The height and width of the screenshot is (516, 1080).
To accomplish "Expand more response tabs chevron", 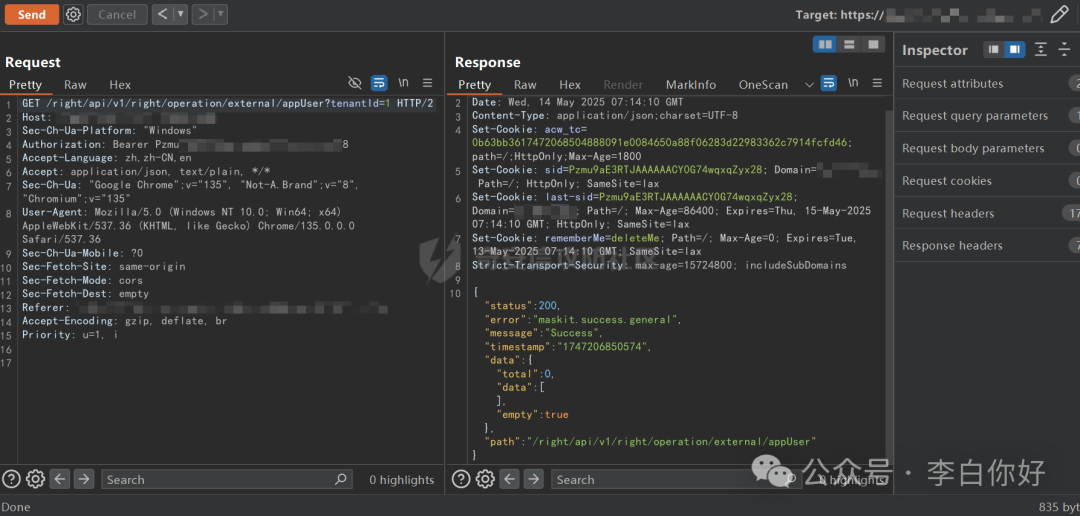I will click(x=809, y=85).
